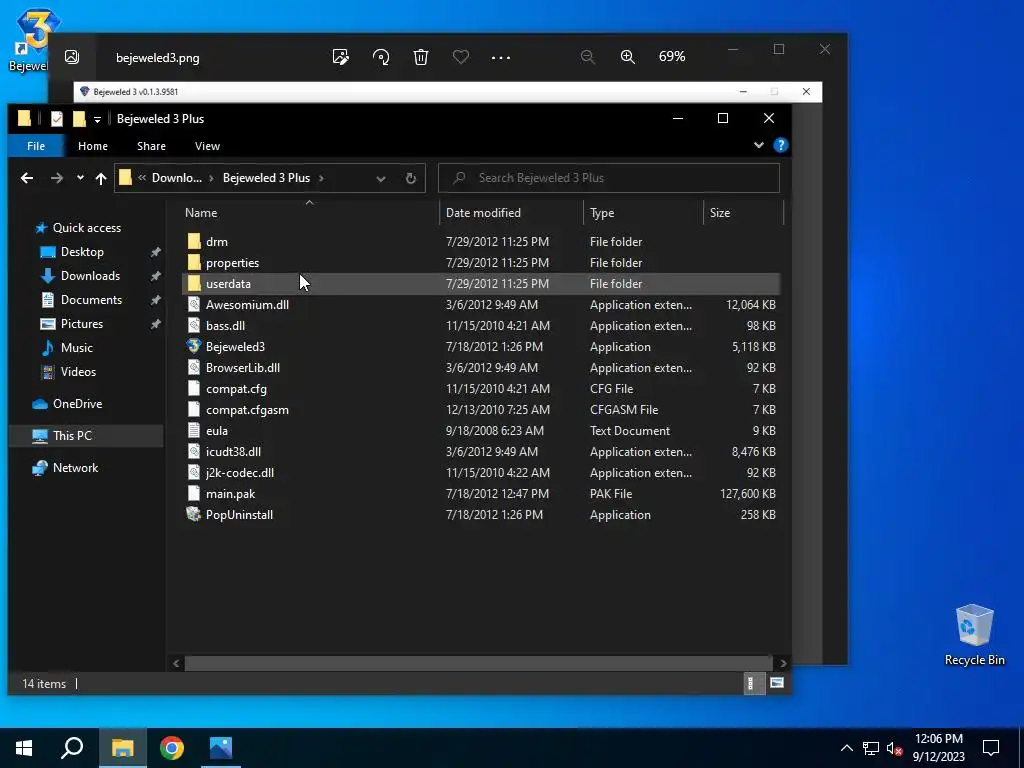Open the View ribbon tab
The image size is (1024, 768).
click(x=207, y=146)
